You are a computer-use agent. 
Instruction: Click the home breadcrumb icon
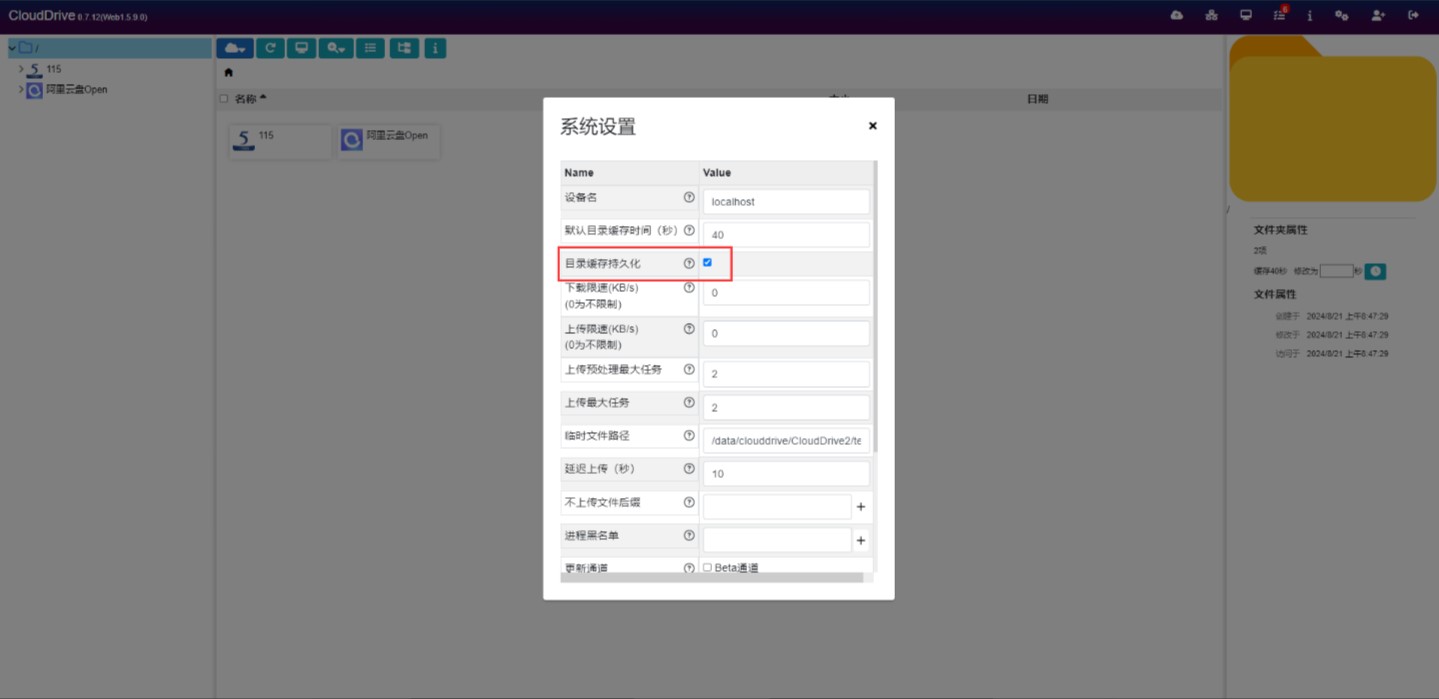(x=228, y=73)
